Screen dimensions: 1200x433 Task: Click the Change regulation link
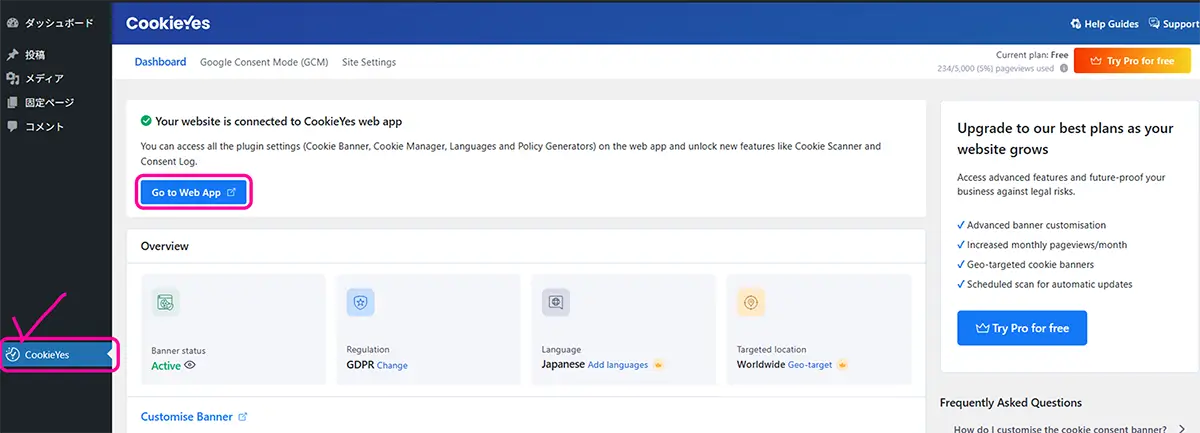(392, 366)
